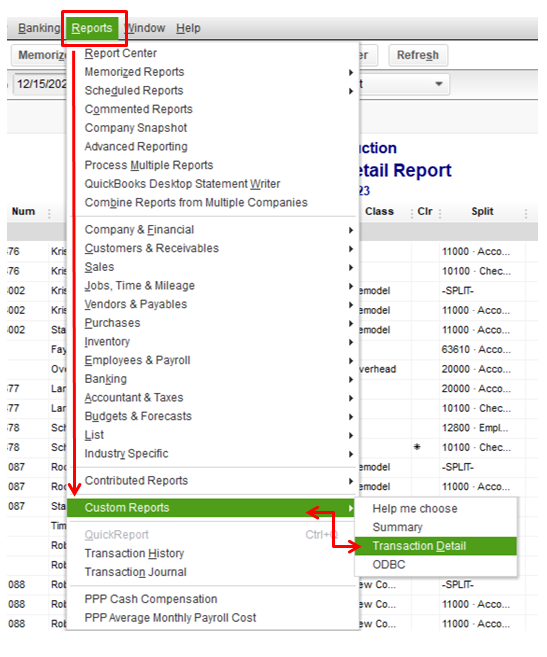The height and width of the screenshot is (657, 547).
Task: Select PPP Average Monthly Payroll Cost
Action: (x=213, y=618)
